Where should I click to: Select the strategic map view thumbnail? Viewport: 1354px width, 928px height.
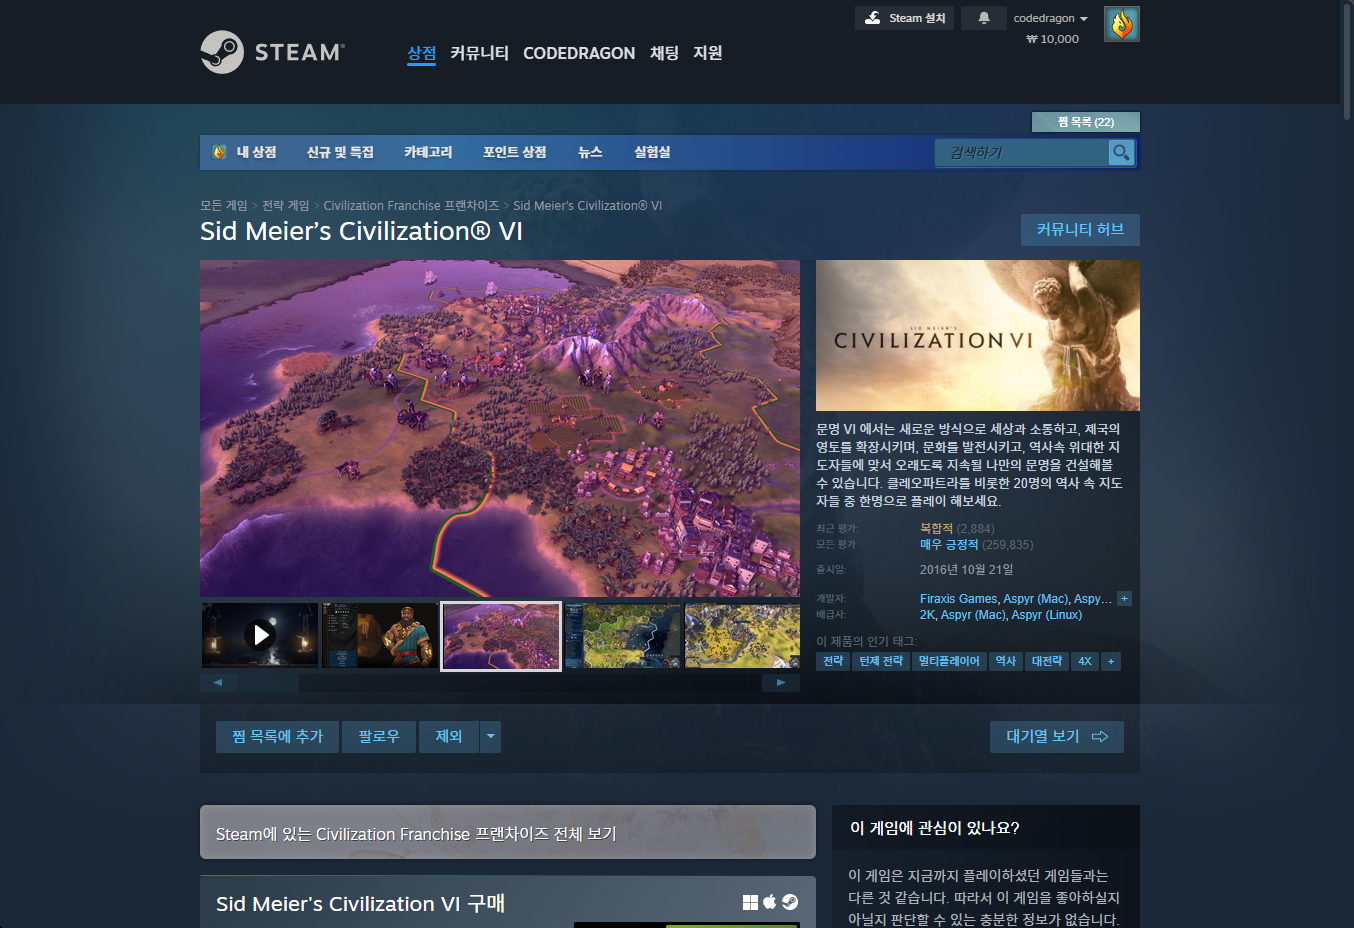coord(622,635)
